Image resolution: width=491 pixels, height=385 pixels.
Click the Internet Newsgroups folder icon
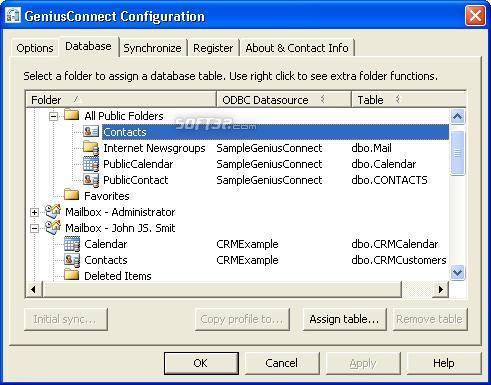tap(91, 147)
